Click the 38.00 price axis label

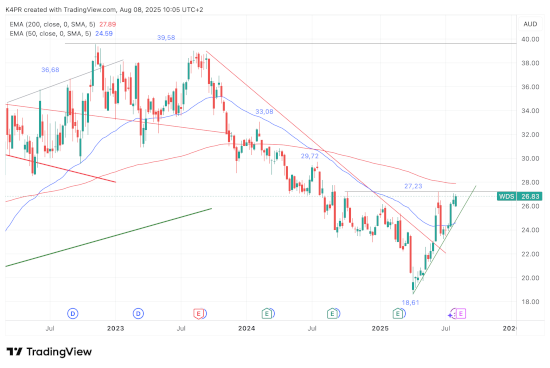pos(530,63)
